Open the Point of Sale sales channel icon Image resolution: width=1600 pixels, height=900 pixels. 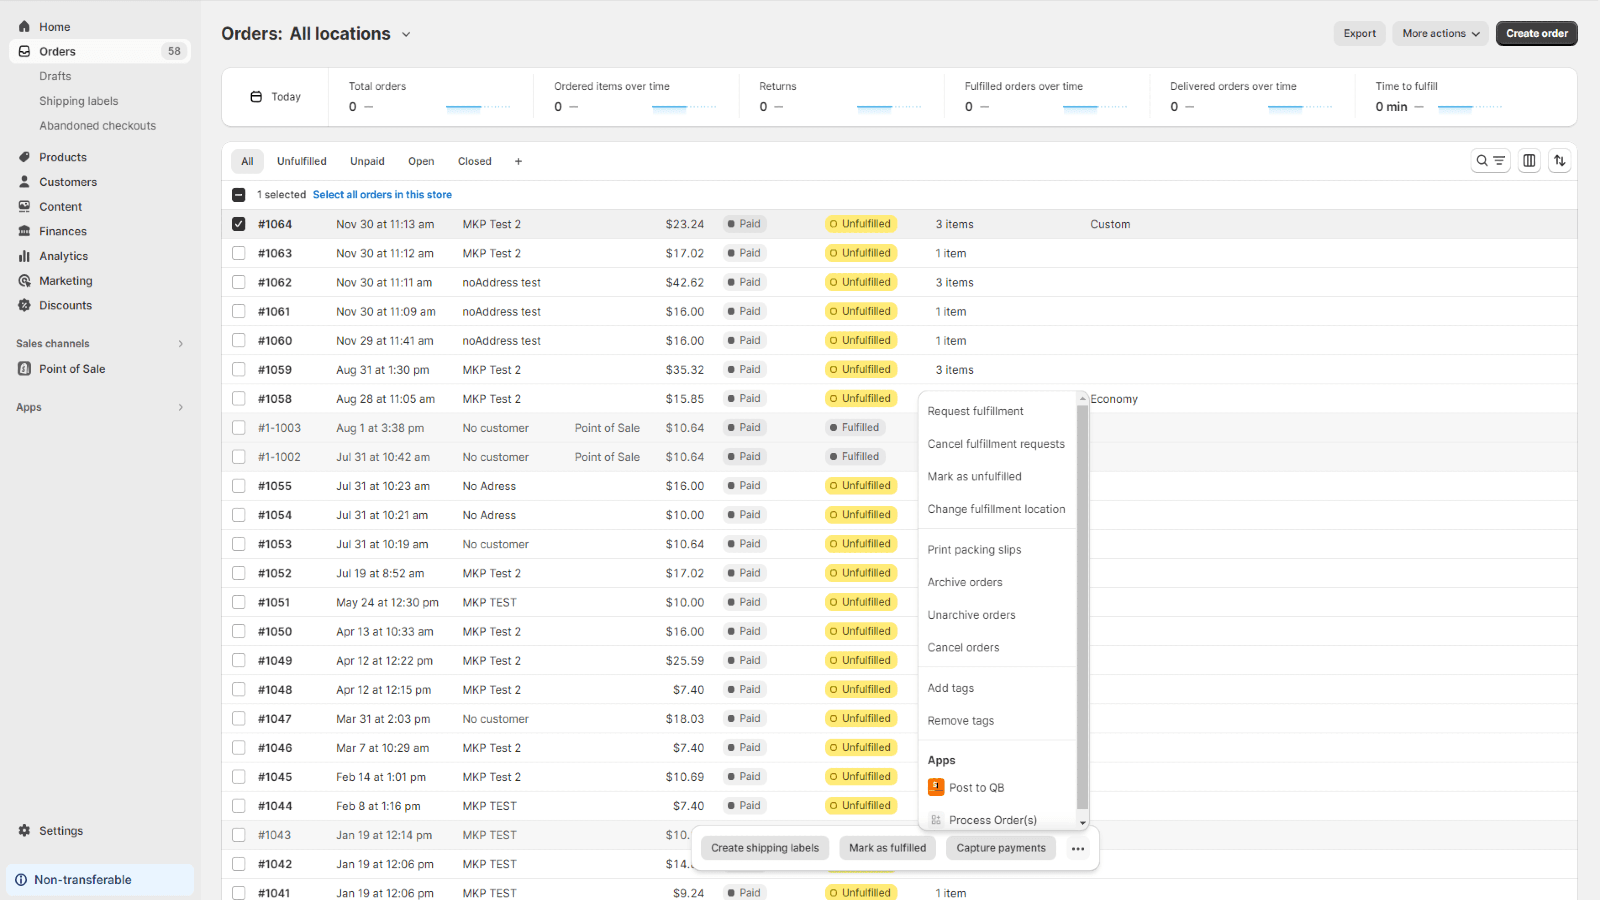(x=24, y=368)
